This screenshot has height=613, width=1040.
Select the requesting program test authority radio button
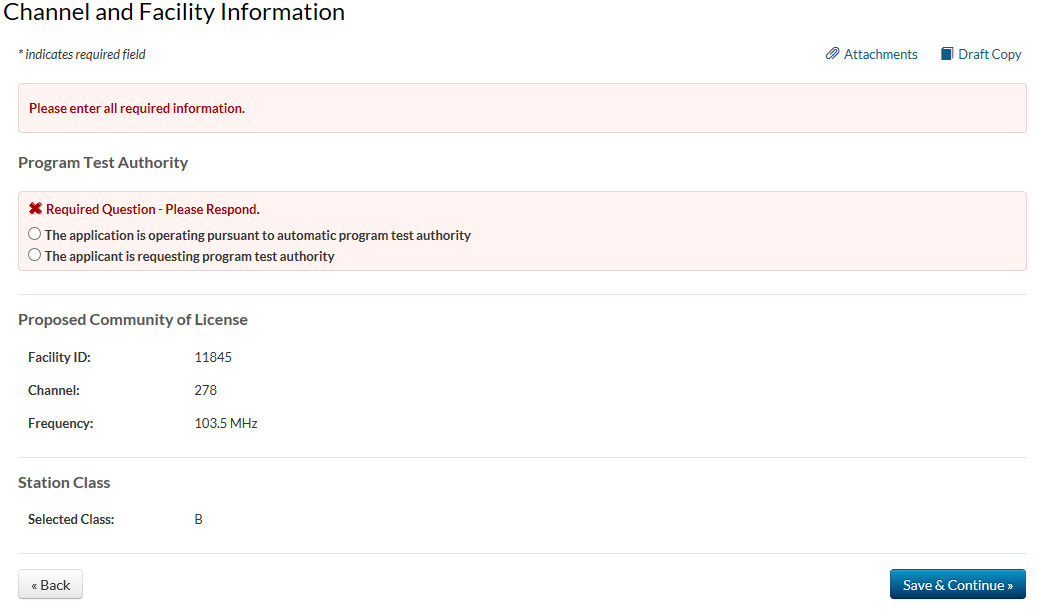[35, 255]
